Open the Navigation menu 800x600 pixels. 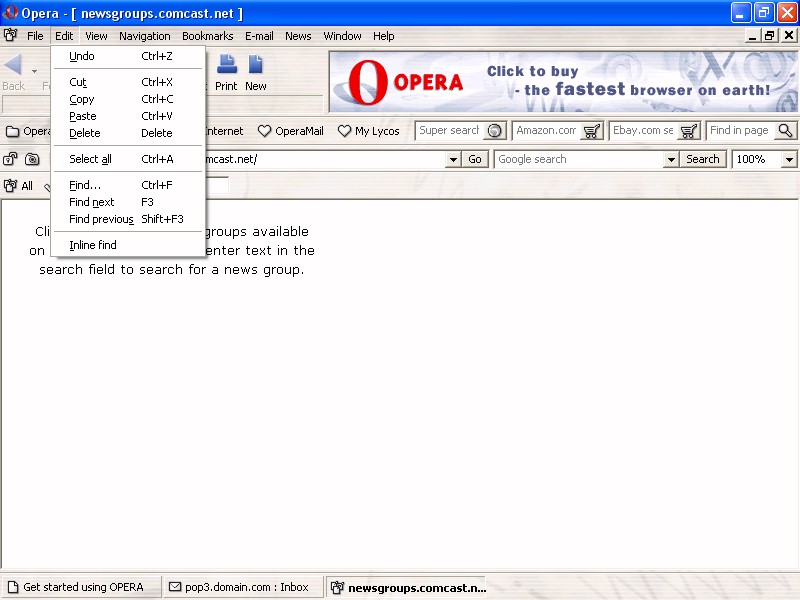tap(145, 36)
